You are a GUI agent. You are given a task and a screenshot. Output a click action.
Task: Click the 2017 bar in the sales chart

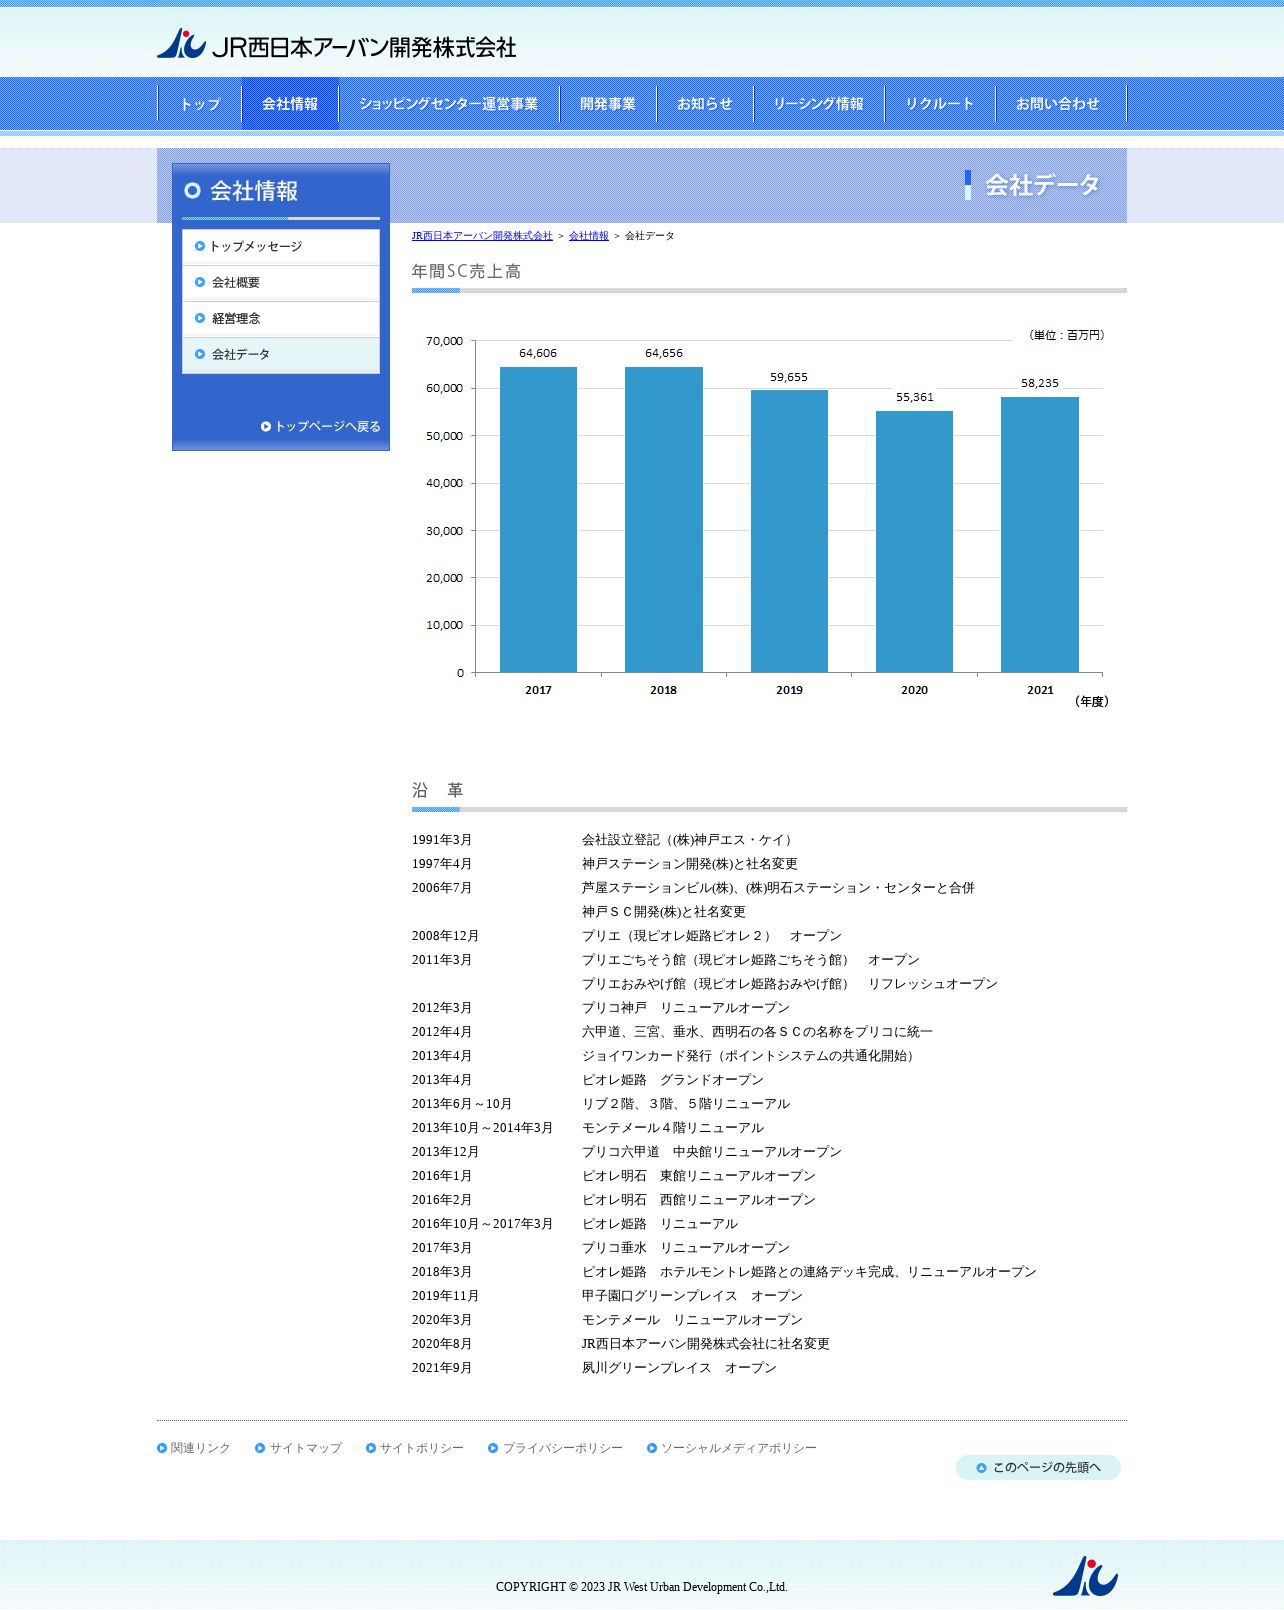[538, 520]
